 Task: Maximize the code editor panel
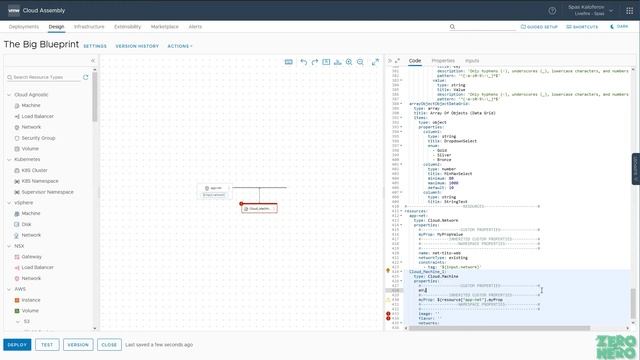[x=397, y=61]
